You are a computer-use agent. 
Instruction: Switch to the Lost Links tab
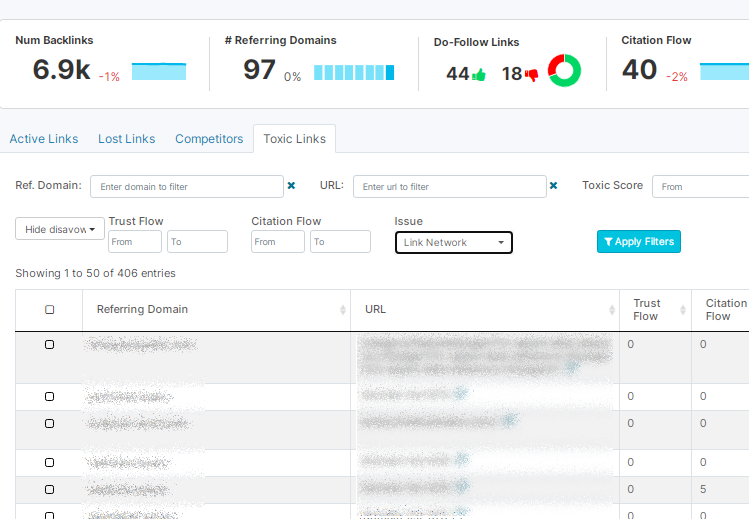point(127,139)
